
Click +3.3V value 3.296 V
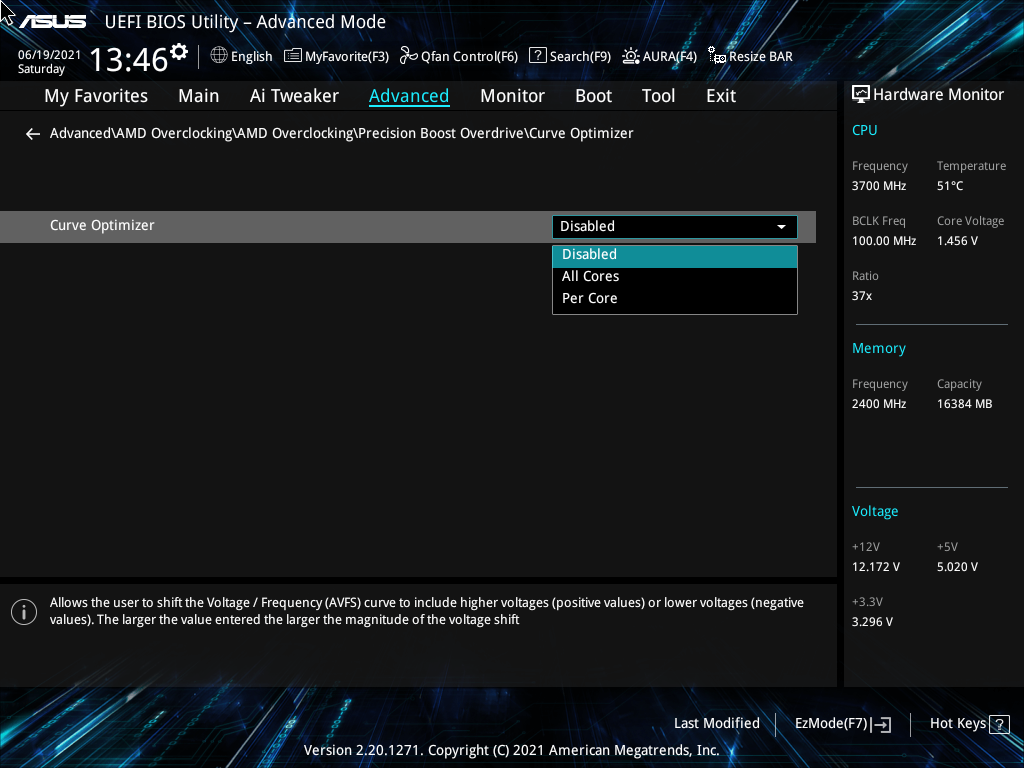872,622
